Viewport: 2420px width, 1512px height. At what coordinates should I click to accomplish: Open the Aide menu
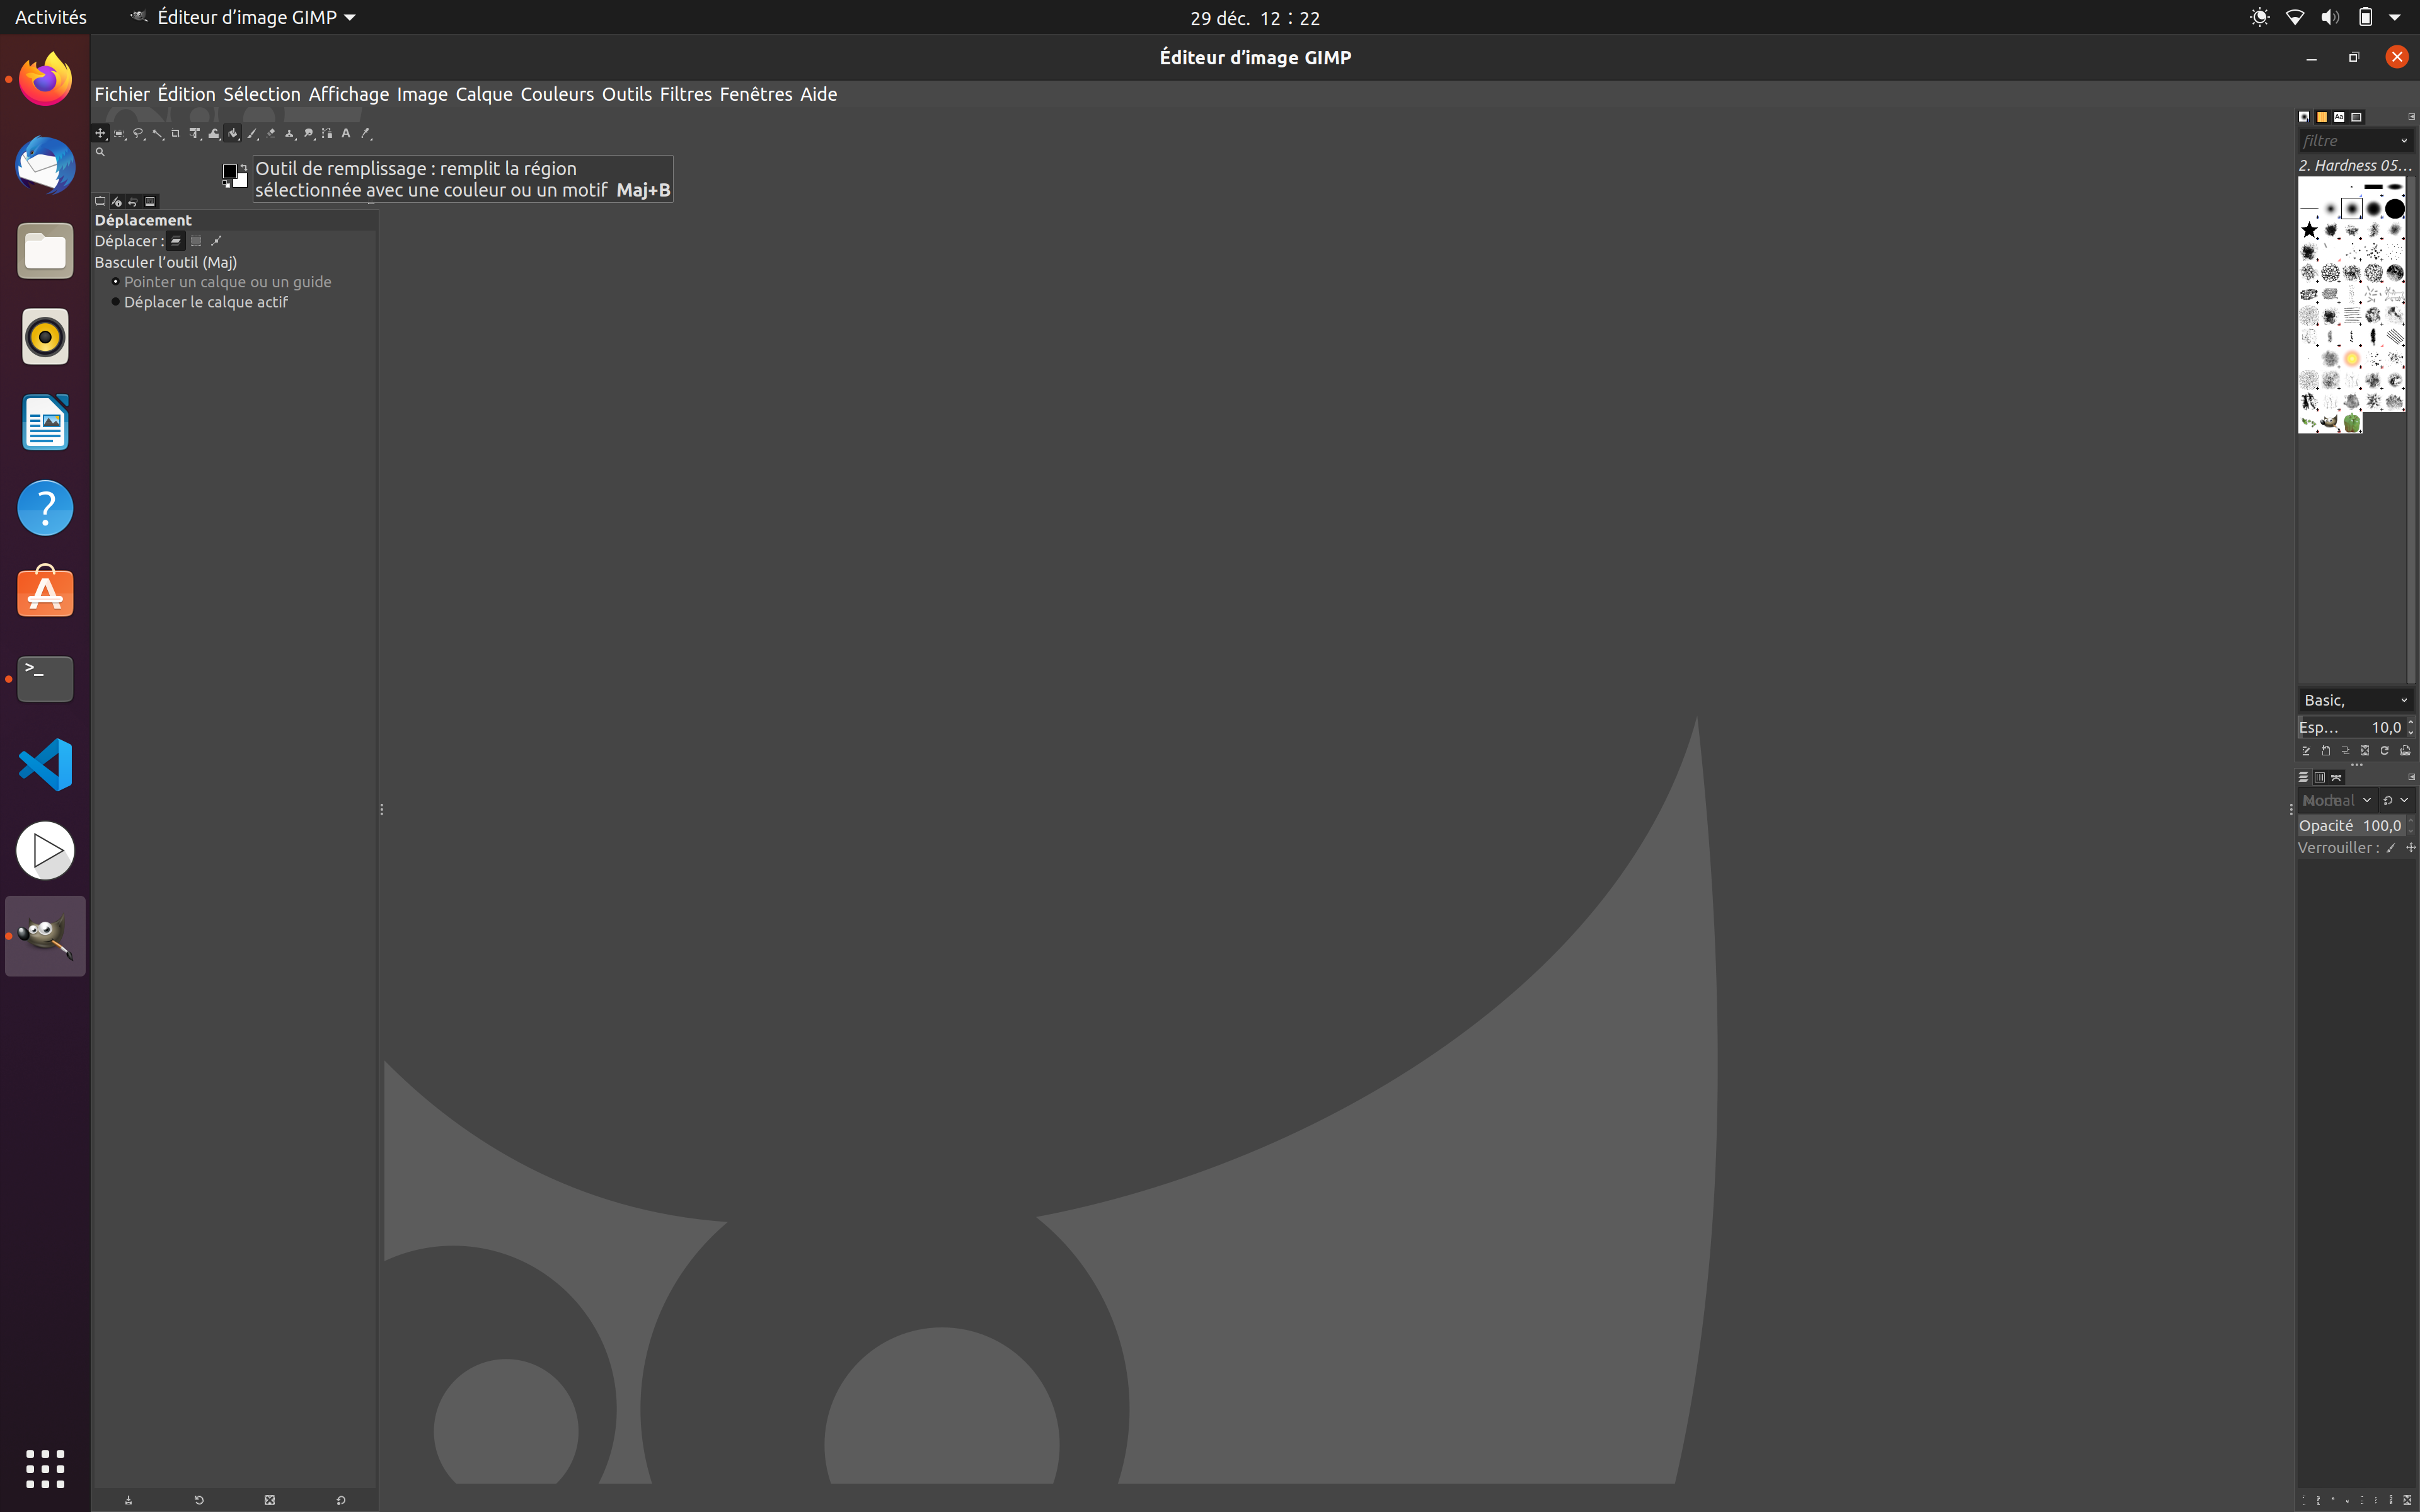819,94
